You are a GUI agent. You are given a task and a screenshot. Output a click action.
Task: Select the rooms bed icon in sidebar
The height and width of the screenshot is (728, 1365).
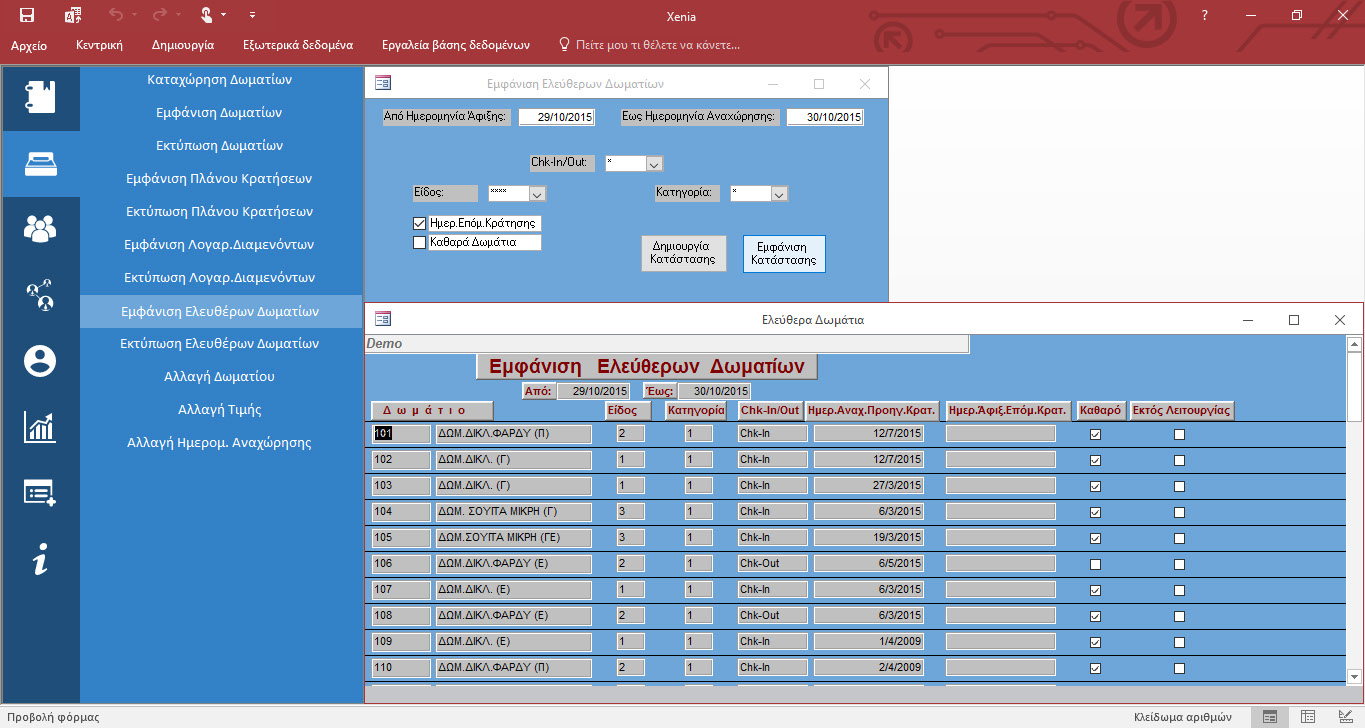click(41, 164)
